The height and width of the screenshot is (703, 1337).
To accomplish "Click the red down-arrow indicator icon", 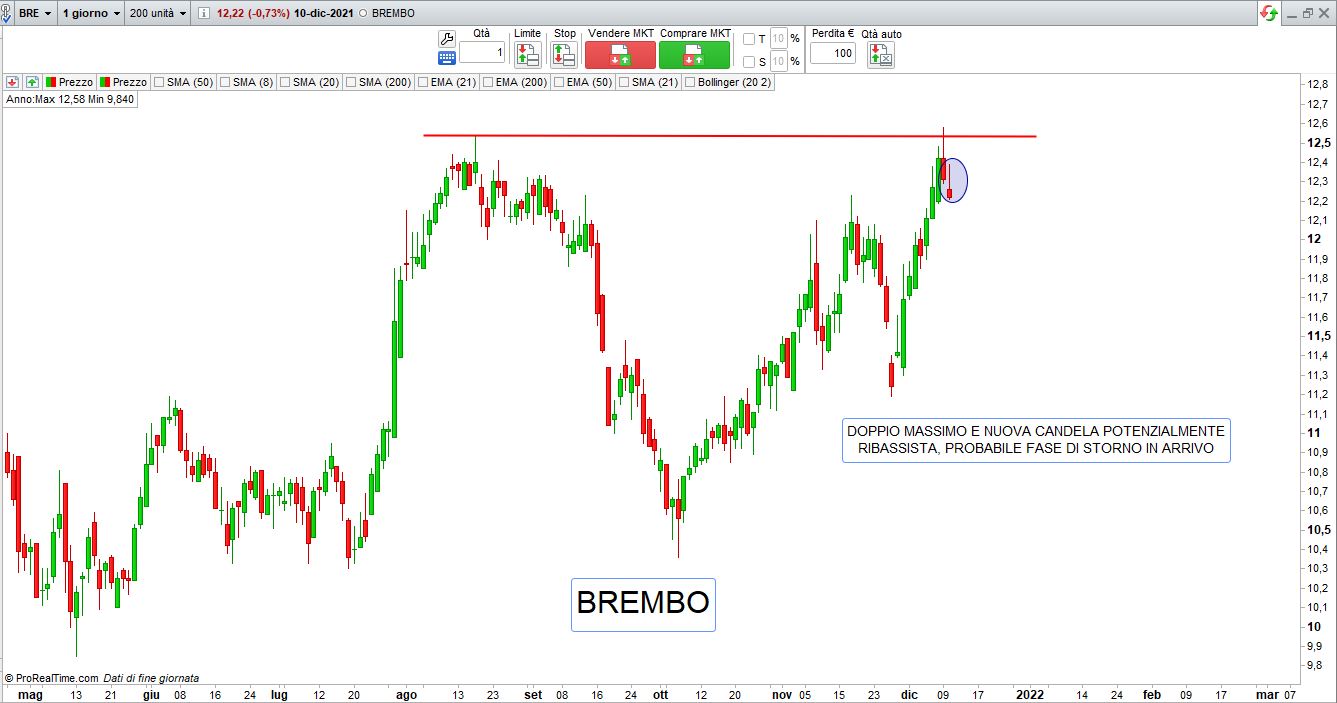I will click(x=13, y=82).
